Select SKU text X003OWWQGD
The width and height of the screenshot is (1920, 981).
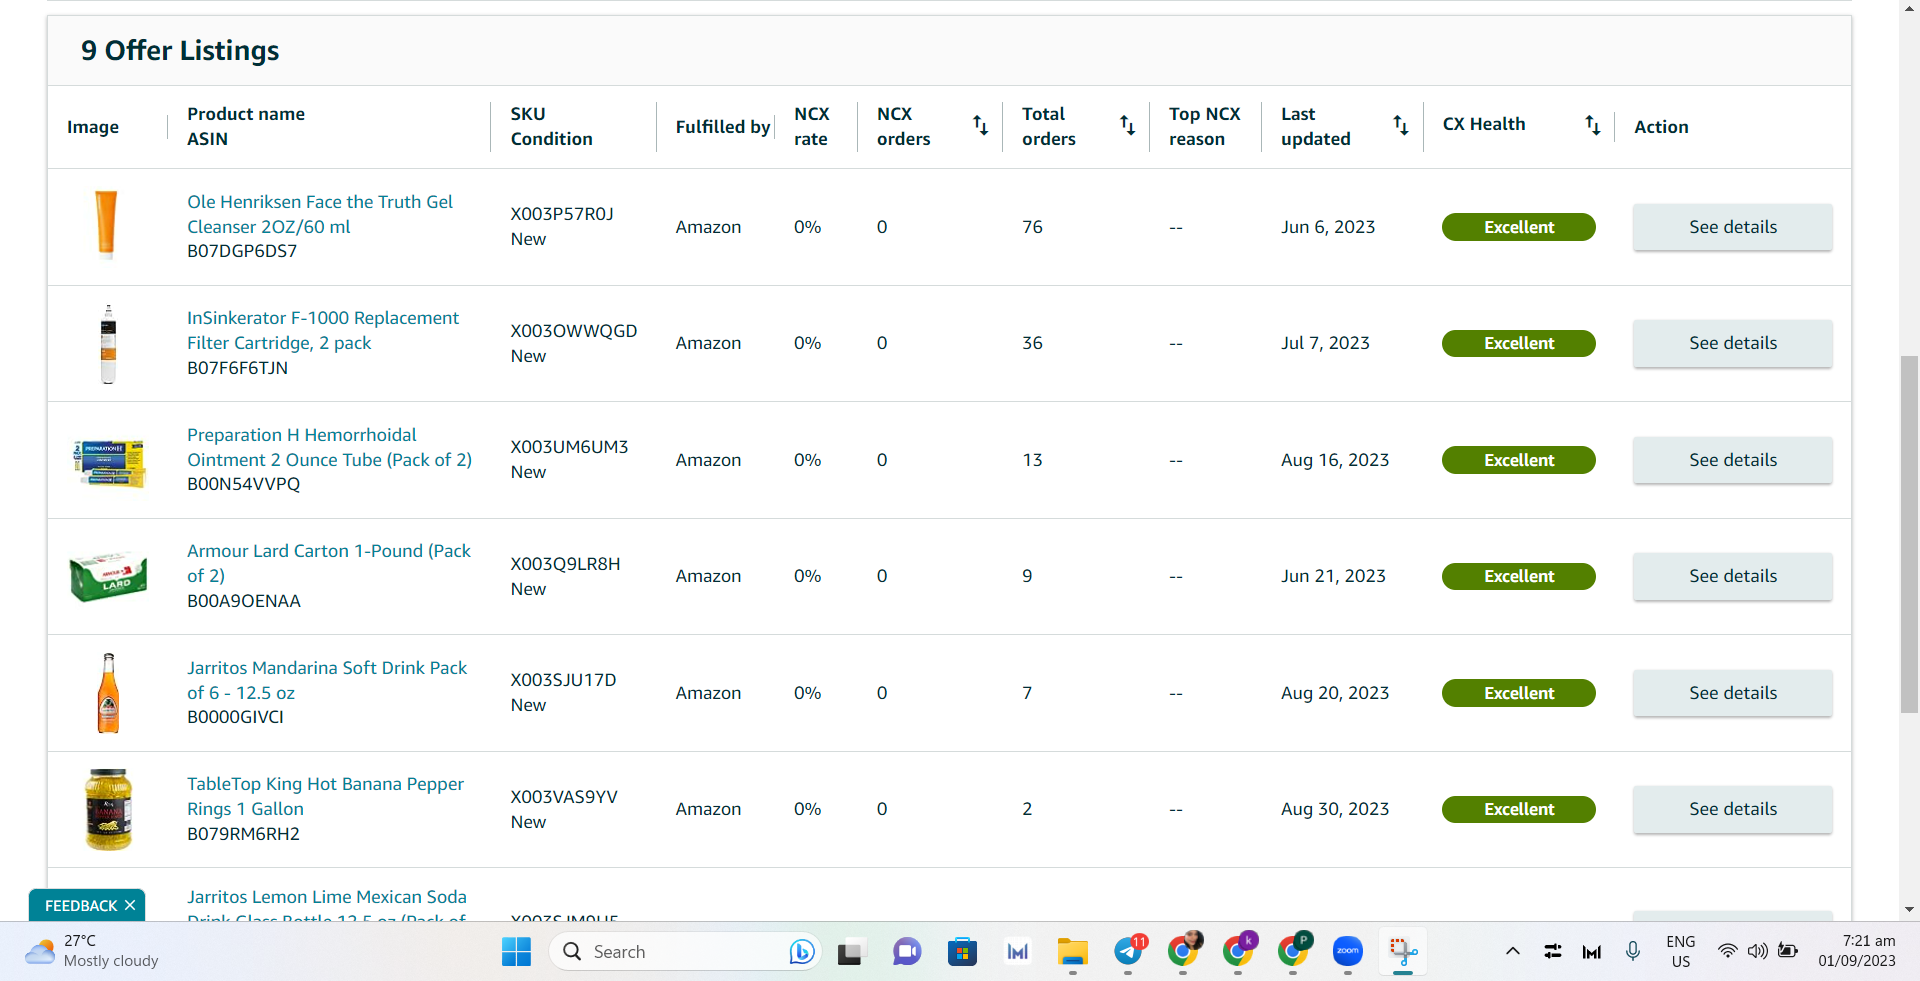tap(574, 331)
